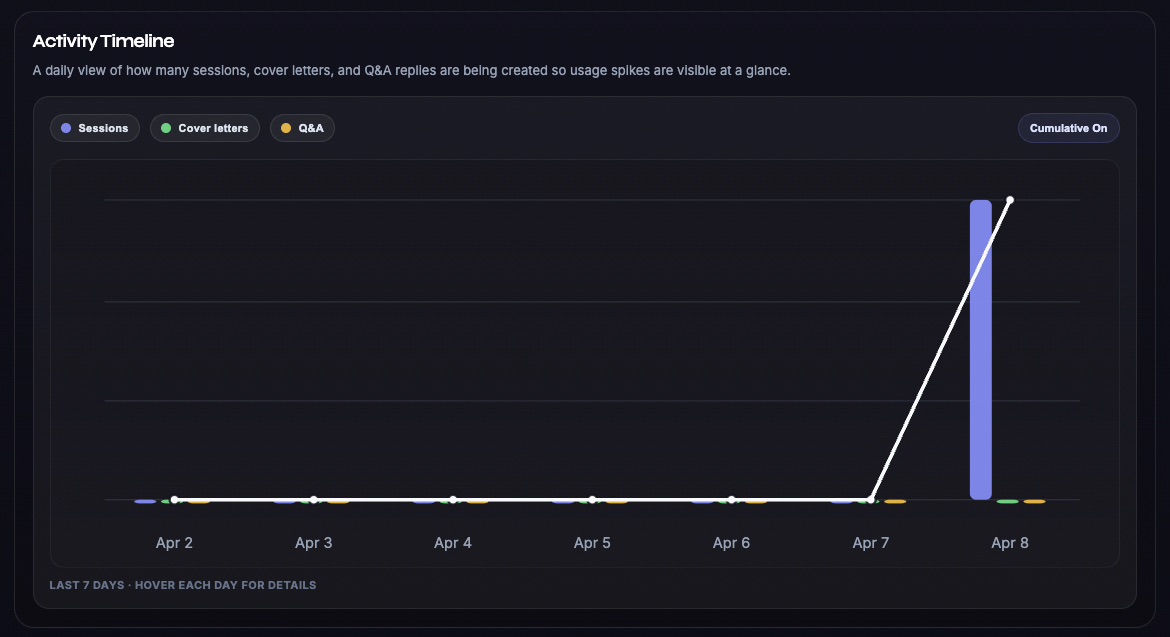This screenshot has height=637, width=1170.
Task: Click the Activity Timeline heading
Action: click(103, 41)
